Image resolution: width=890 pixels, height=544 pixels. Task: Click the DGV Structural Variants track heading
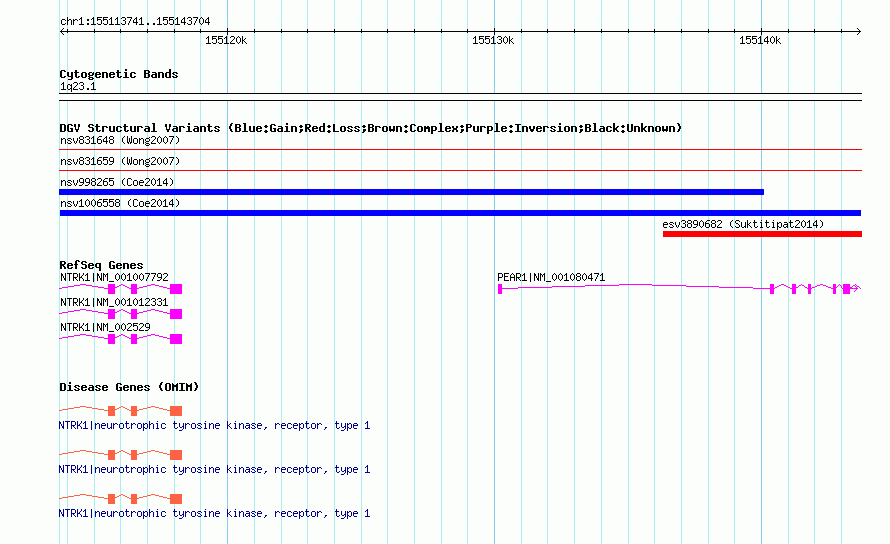pyautogui.click(x=371, y=128)
